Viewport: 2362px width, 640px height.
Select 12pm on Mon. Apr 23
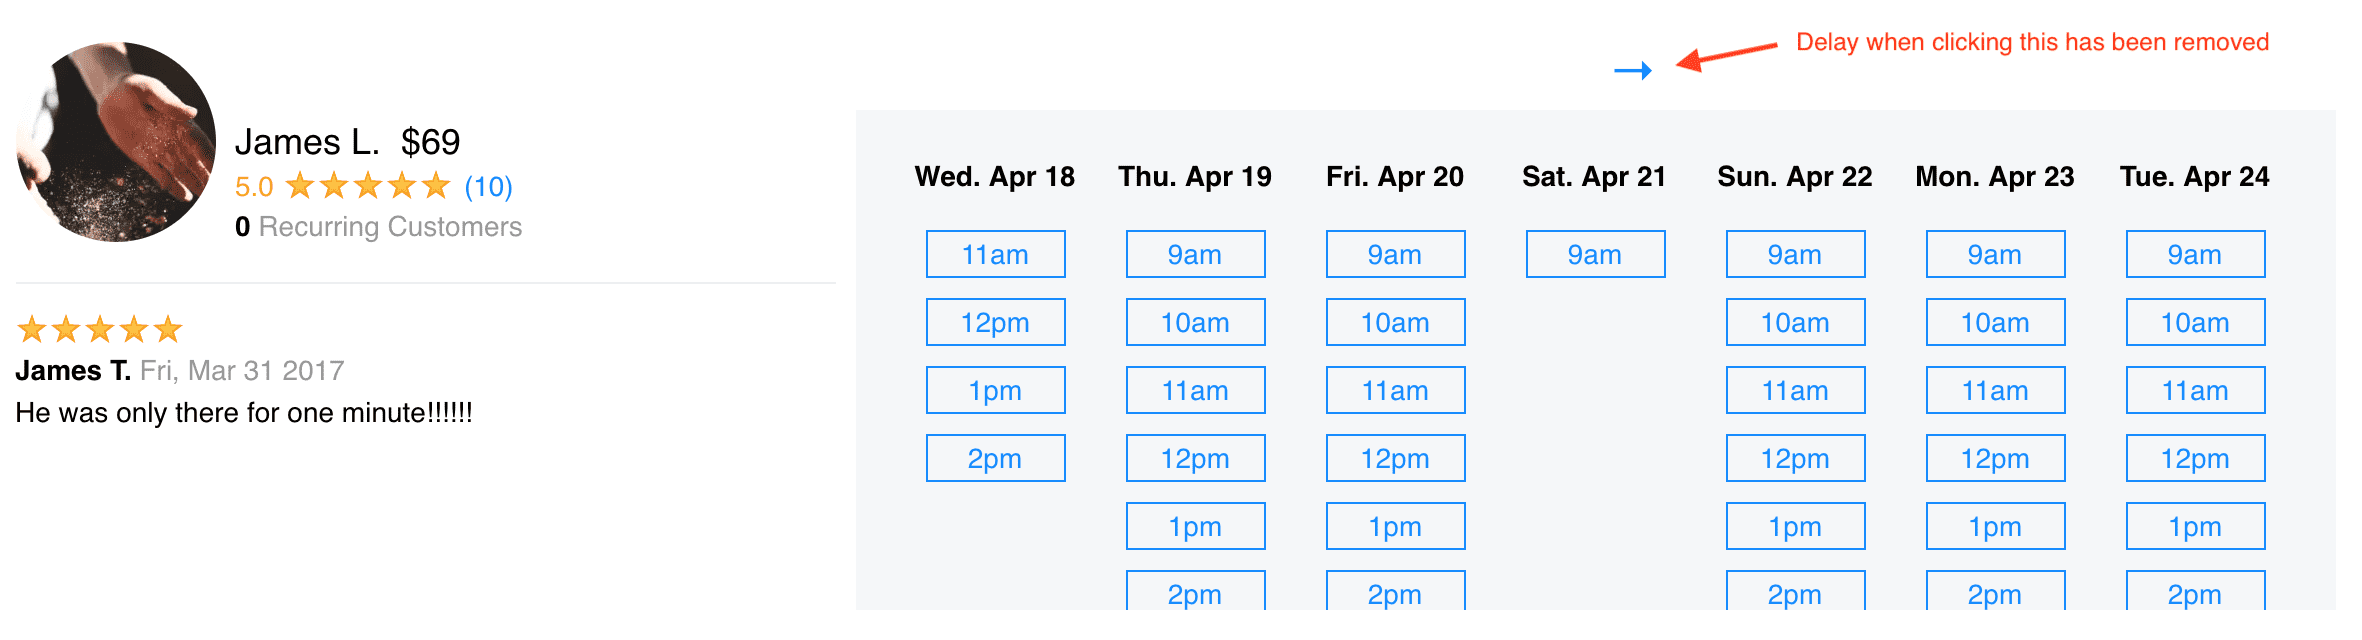(x=1995, y=459)
